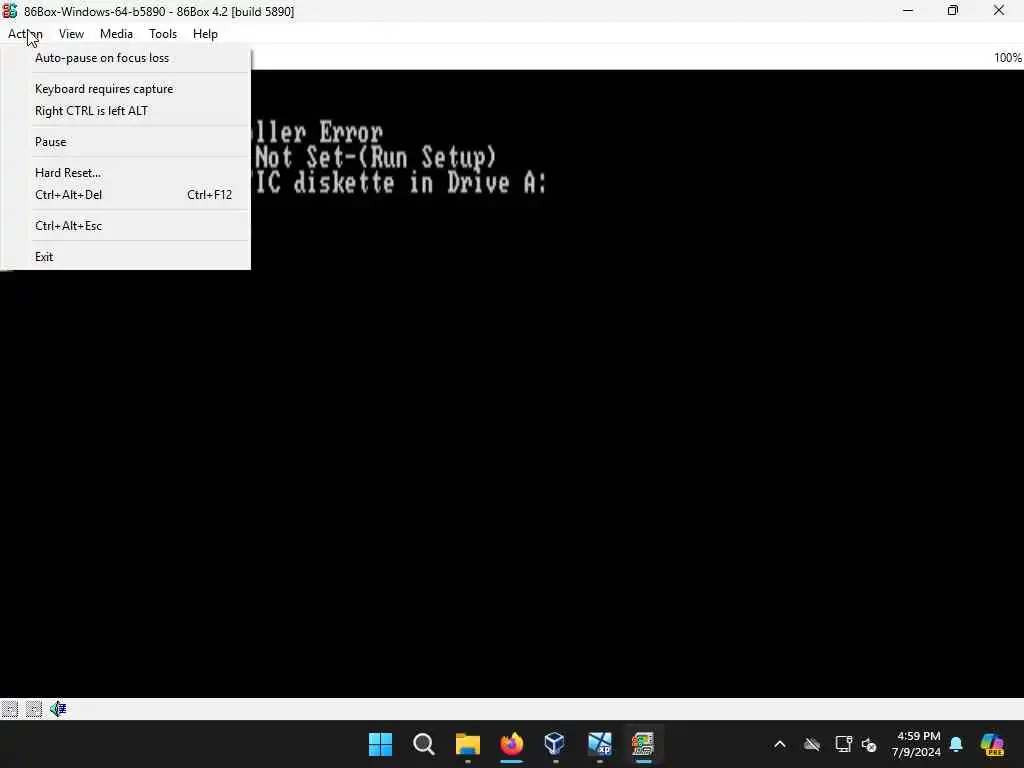Image resolution: width=1024 pixels, height=768 pixels.
Task: Open the Help menu
Action: [205, 34]
